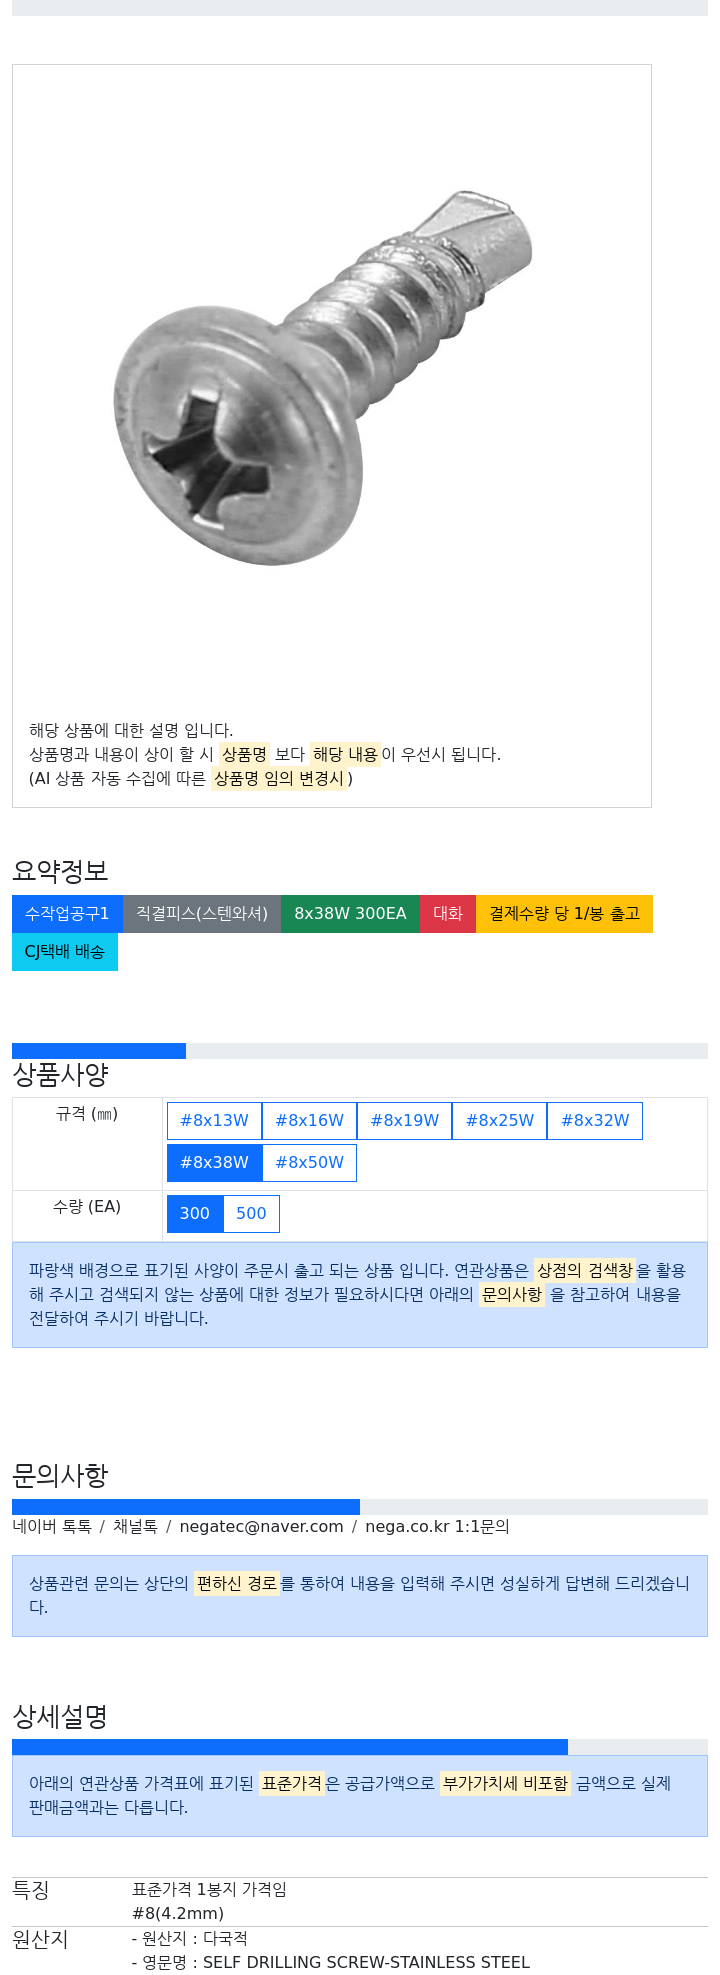The image size is (720, 1975).
Task: Select the #8x32W size option
Action: (x=595, y=1121)
